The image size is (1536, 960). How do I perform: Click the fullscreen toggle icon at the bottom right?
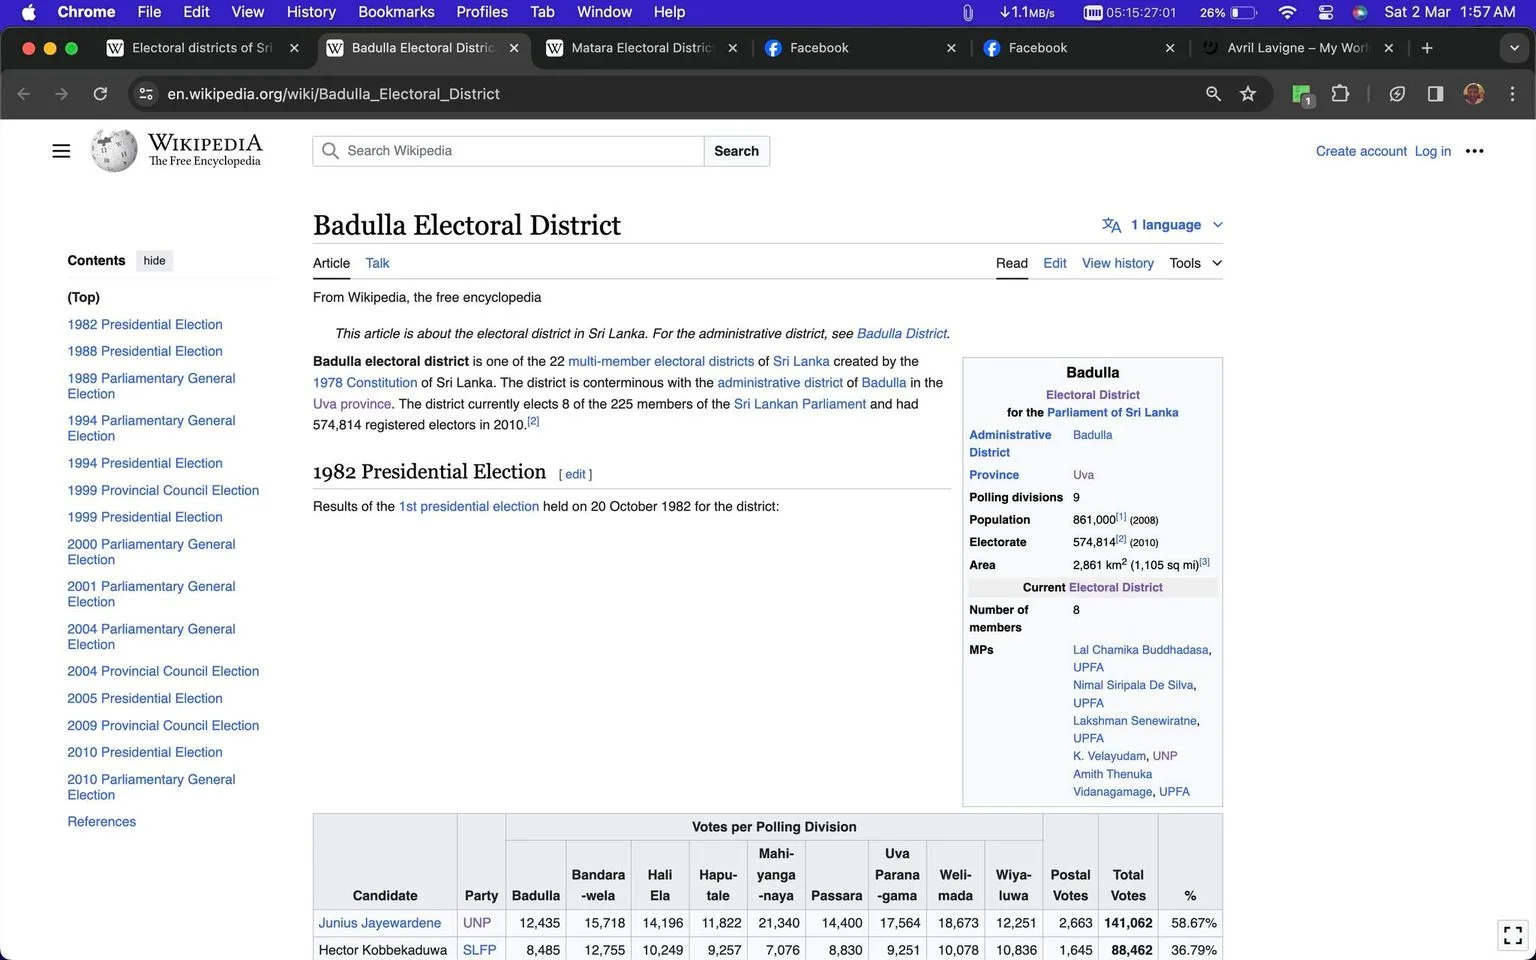[1513, 935]
